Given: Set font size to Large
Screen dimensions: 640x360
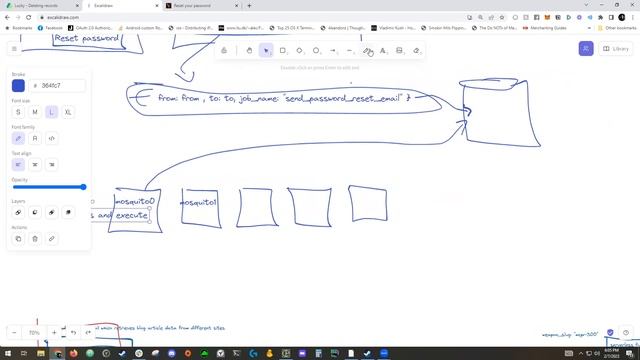Looking at the screenshot, I should (51, 112).
